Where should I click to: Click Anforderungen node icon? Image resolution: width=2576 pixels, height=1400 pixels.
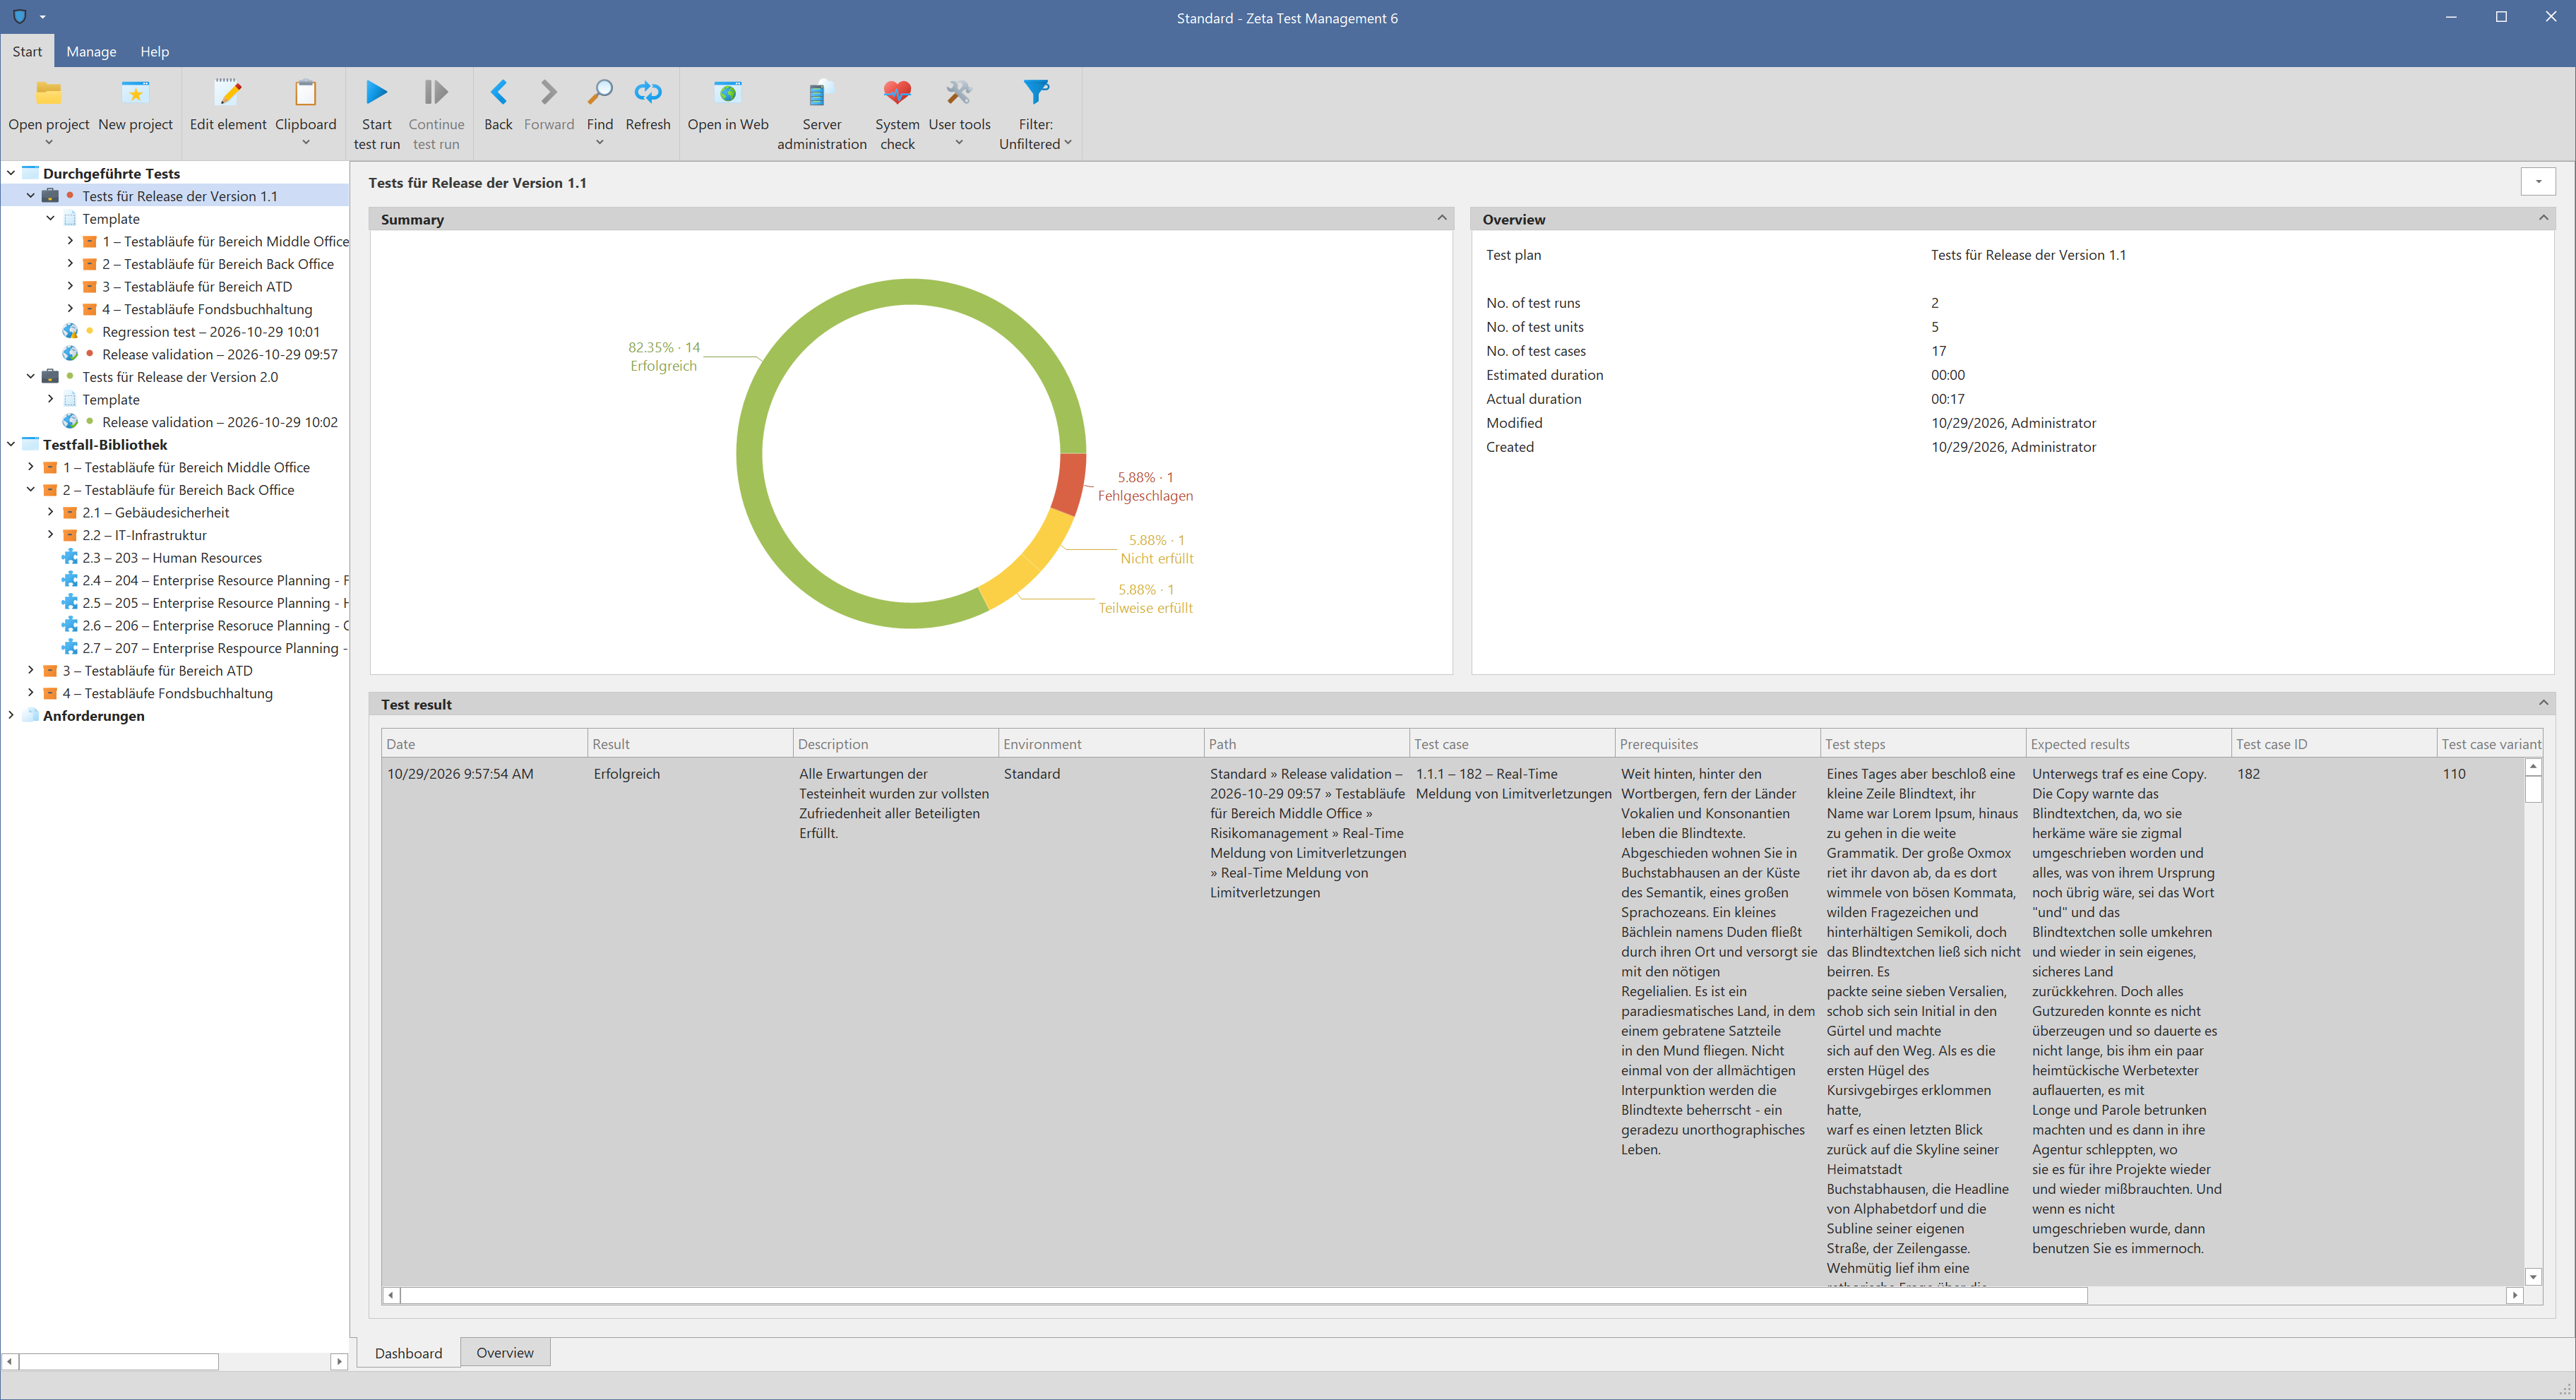31,715
